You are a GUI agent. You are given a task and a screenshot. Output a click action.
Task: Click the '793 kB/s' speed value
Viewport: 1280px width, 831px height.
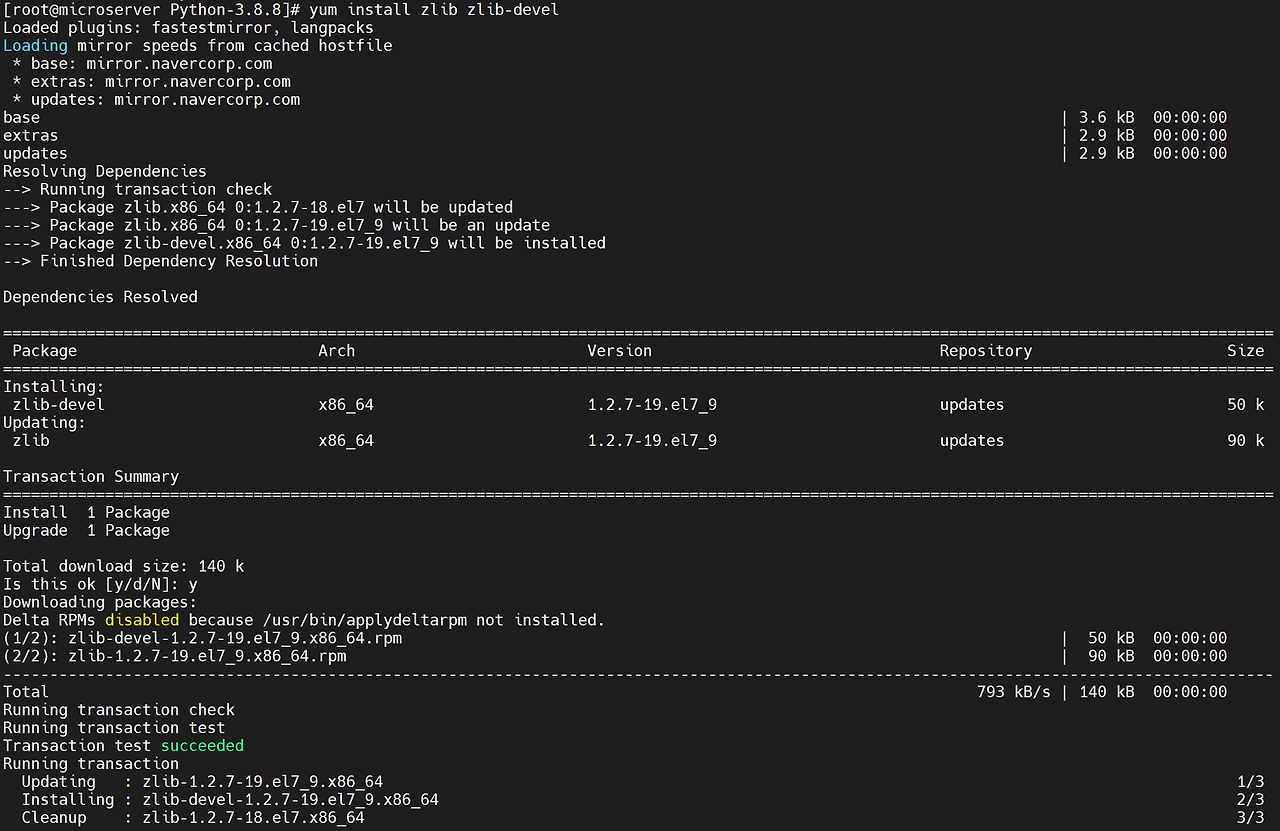[1013, 692]
